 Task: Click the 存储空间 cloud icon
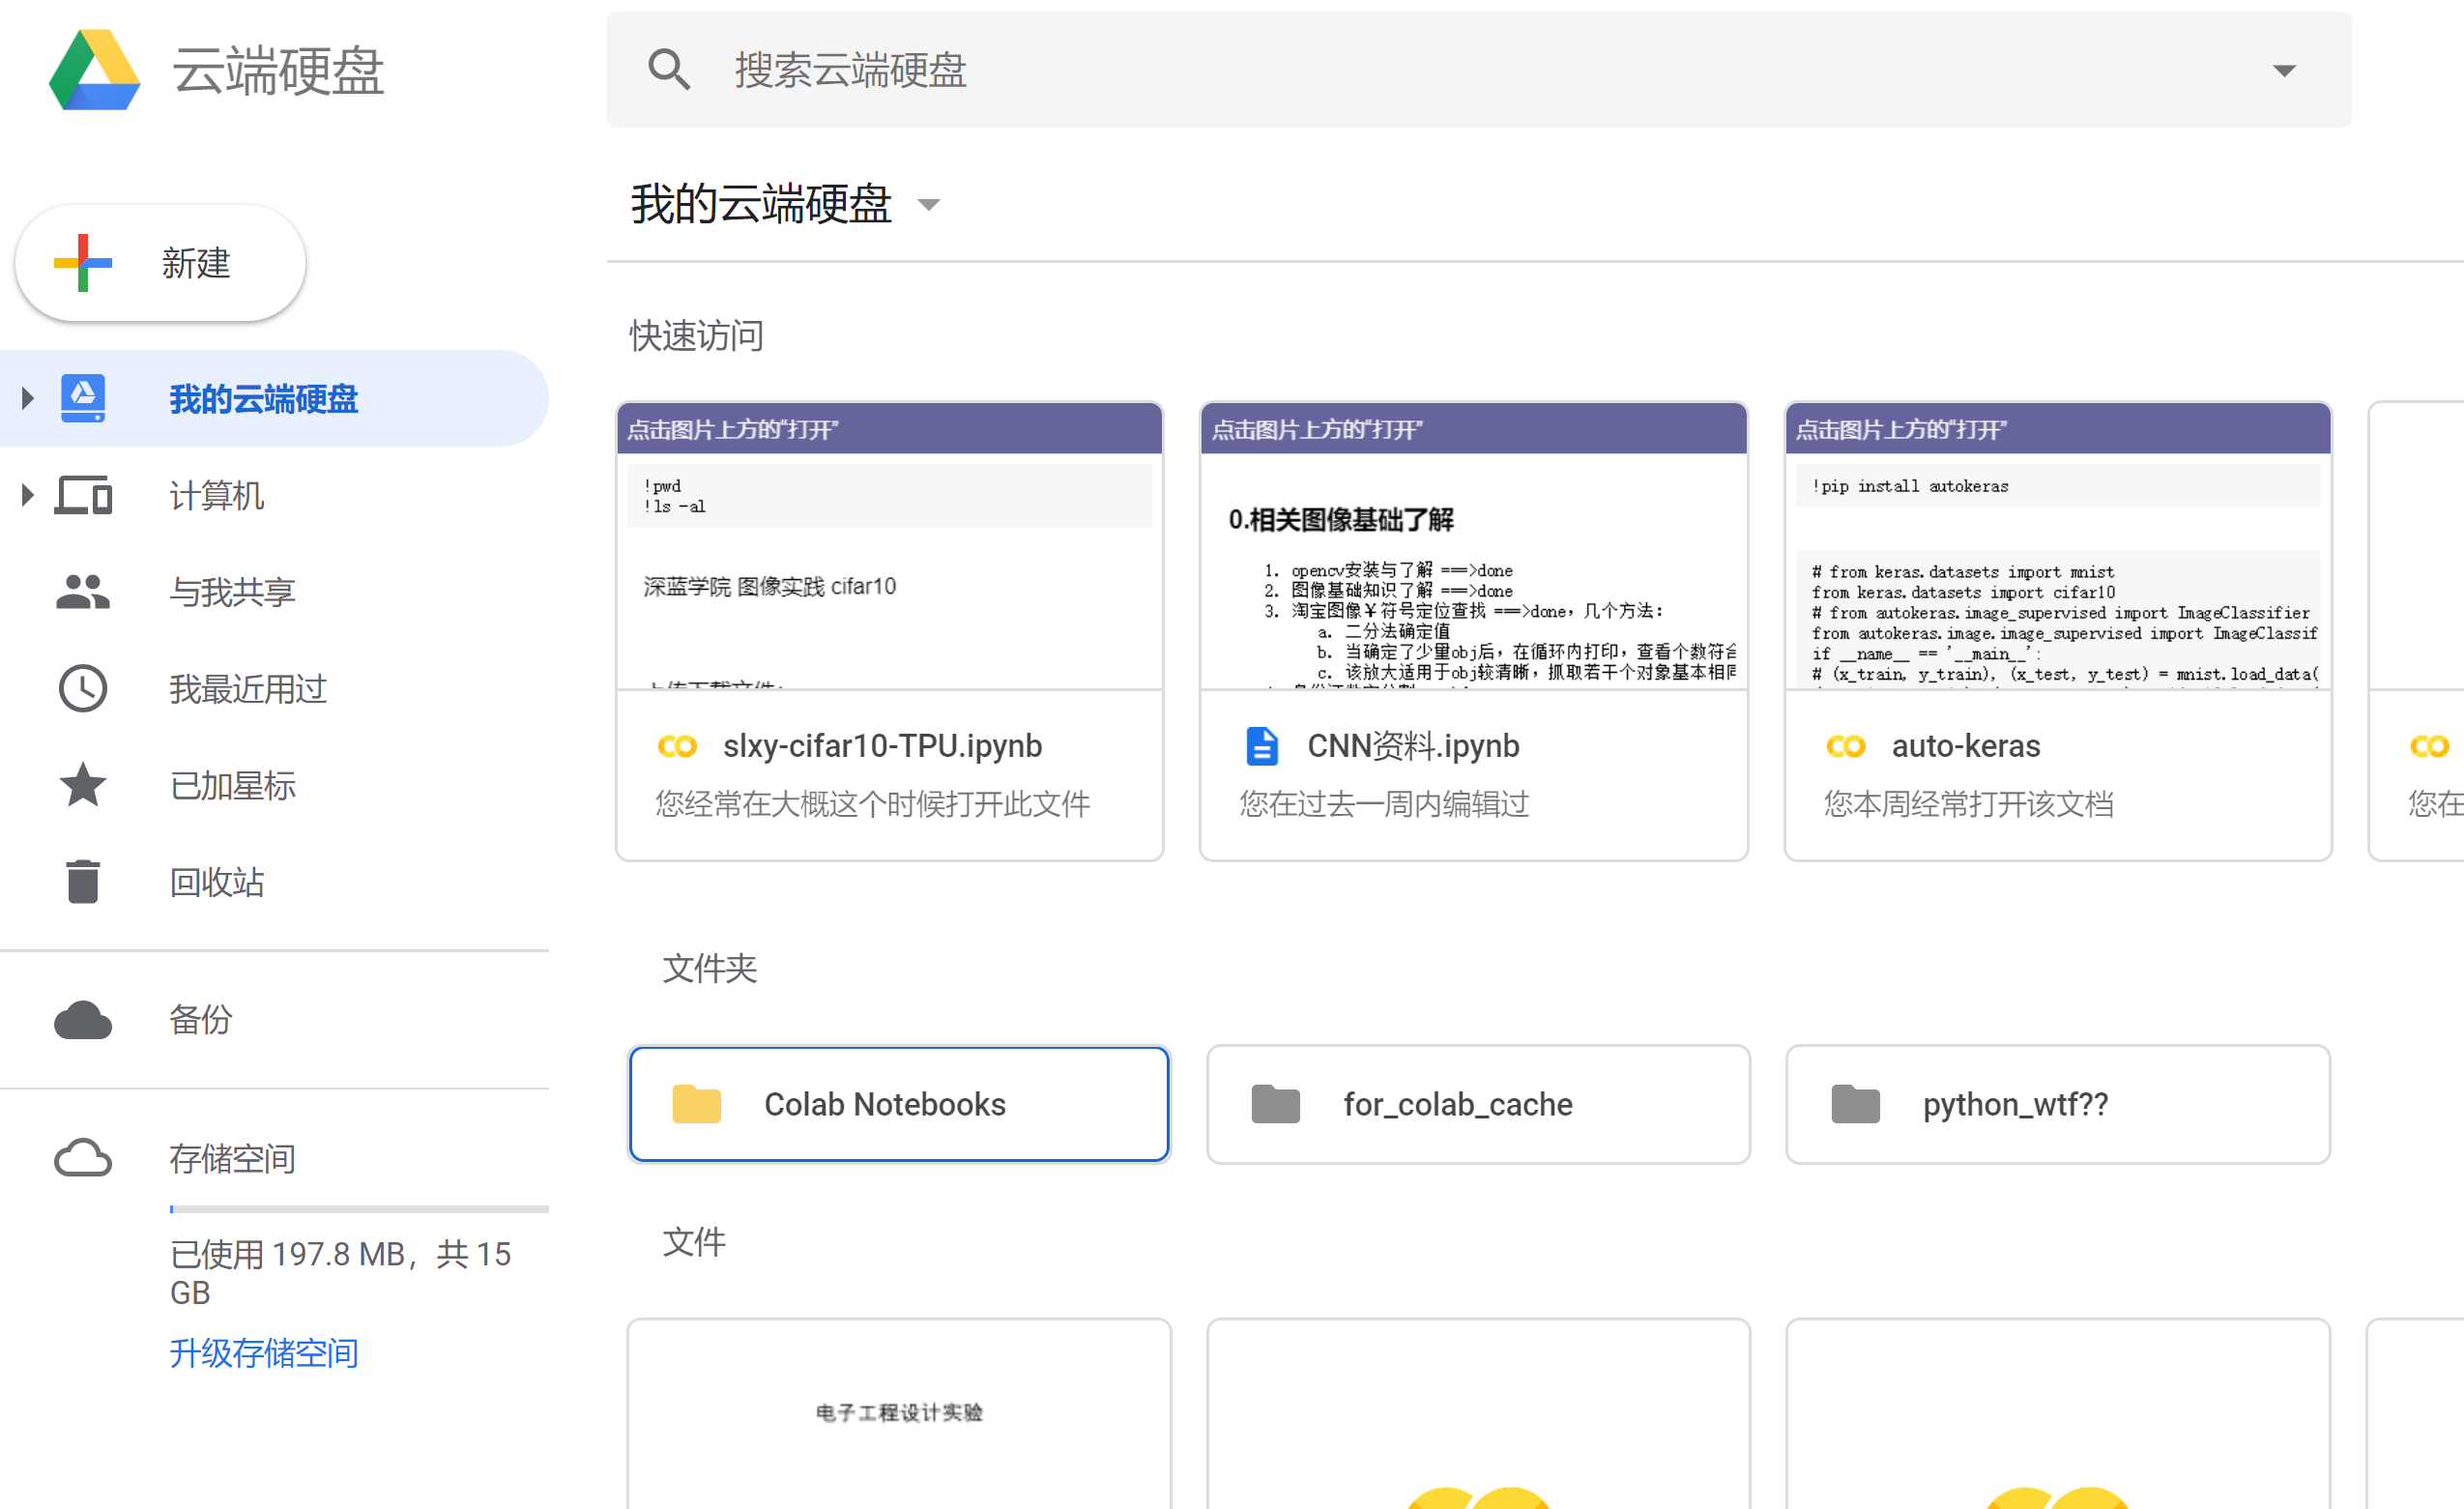(x=83, y=1157)
